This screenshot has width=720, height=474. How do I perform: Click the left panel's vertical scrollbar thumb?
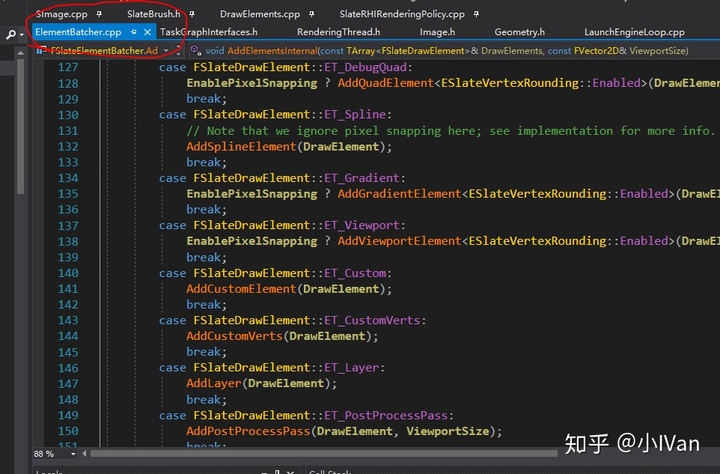(20, 126)
